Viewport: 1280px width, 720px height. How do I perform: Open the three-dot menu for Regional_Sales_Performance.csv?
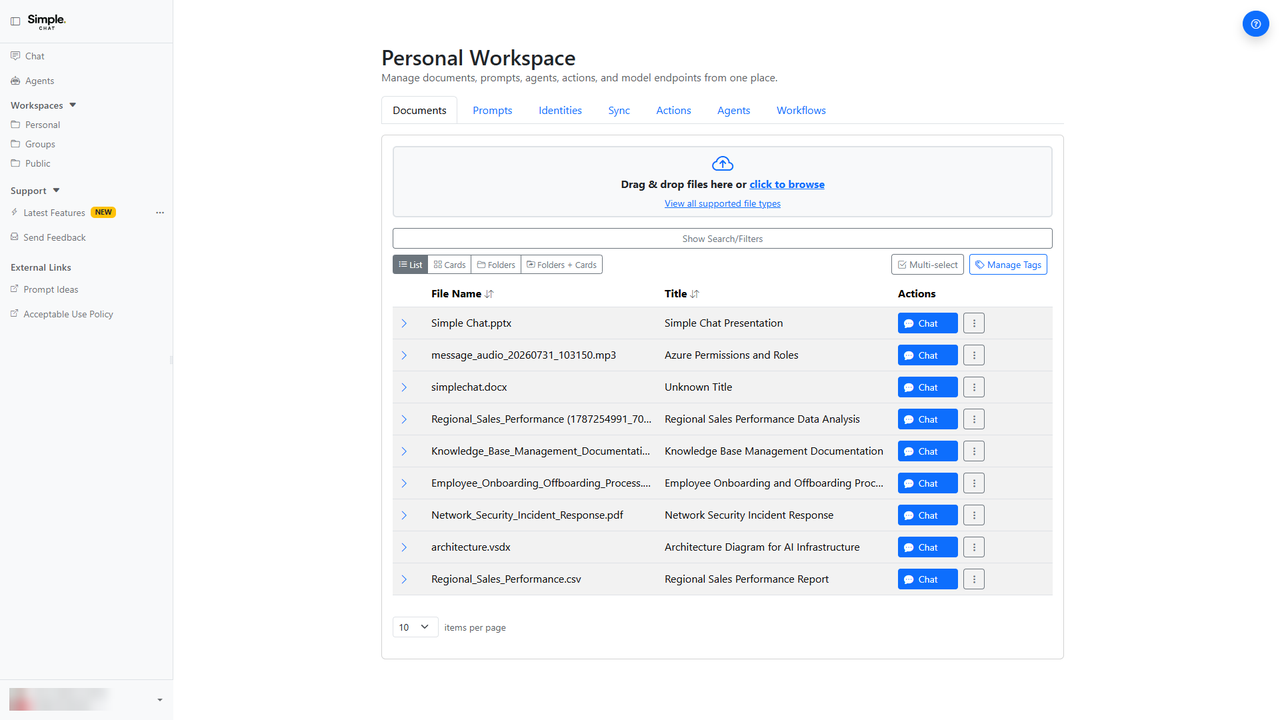point(974,579)
